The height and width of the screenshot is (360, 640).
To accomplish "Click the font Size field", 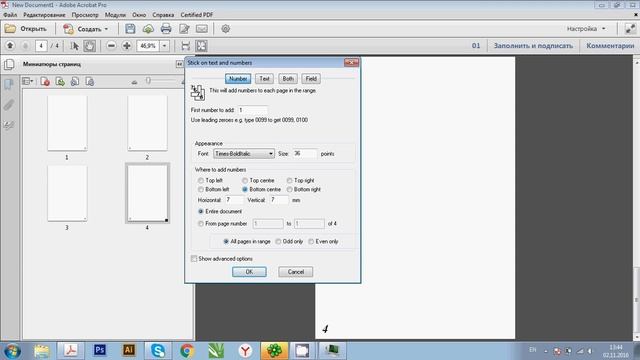I will [x=304, y=154].
